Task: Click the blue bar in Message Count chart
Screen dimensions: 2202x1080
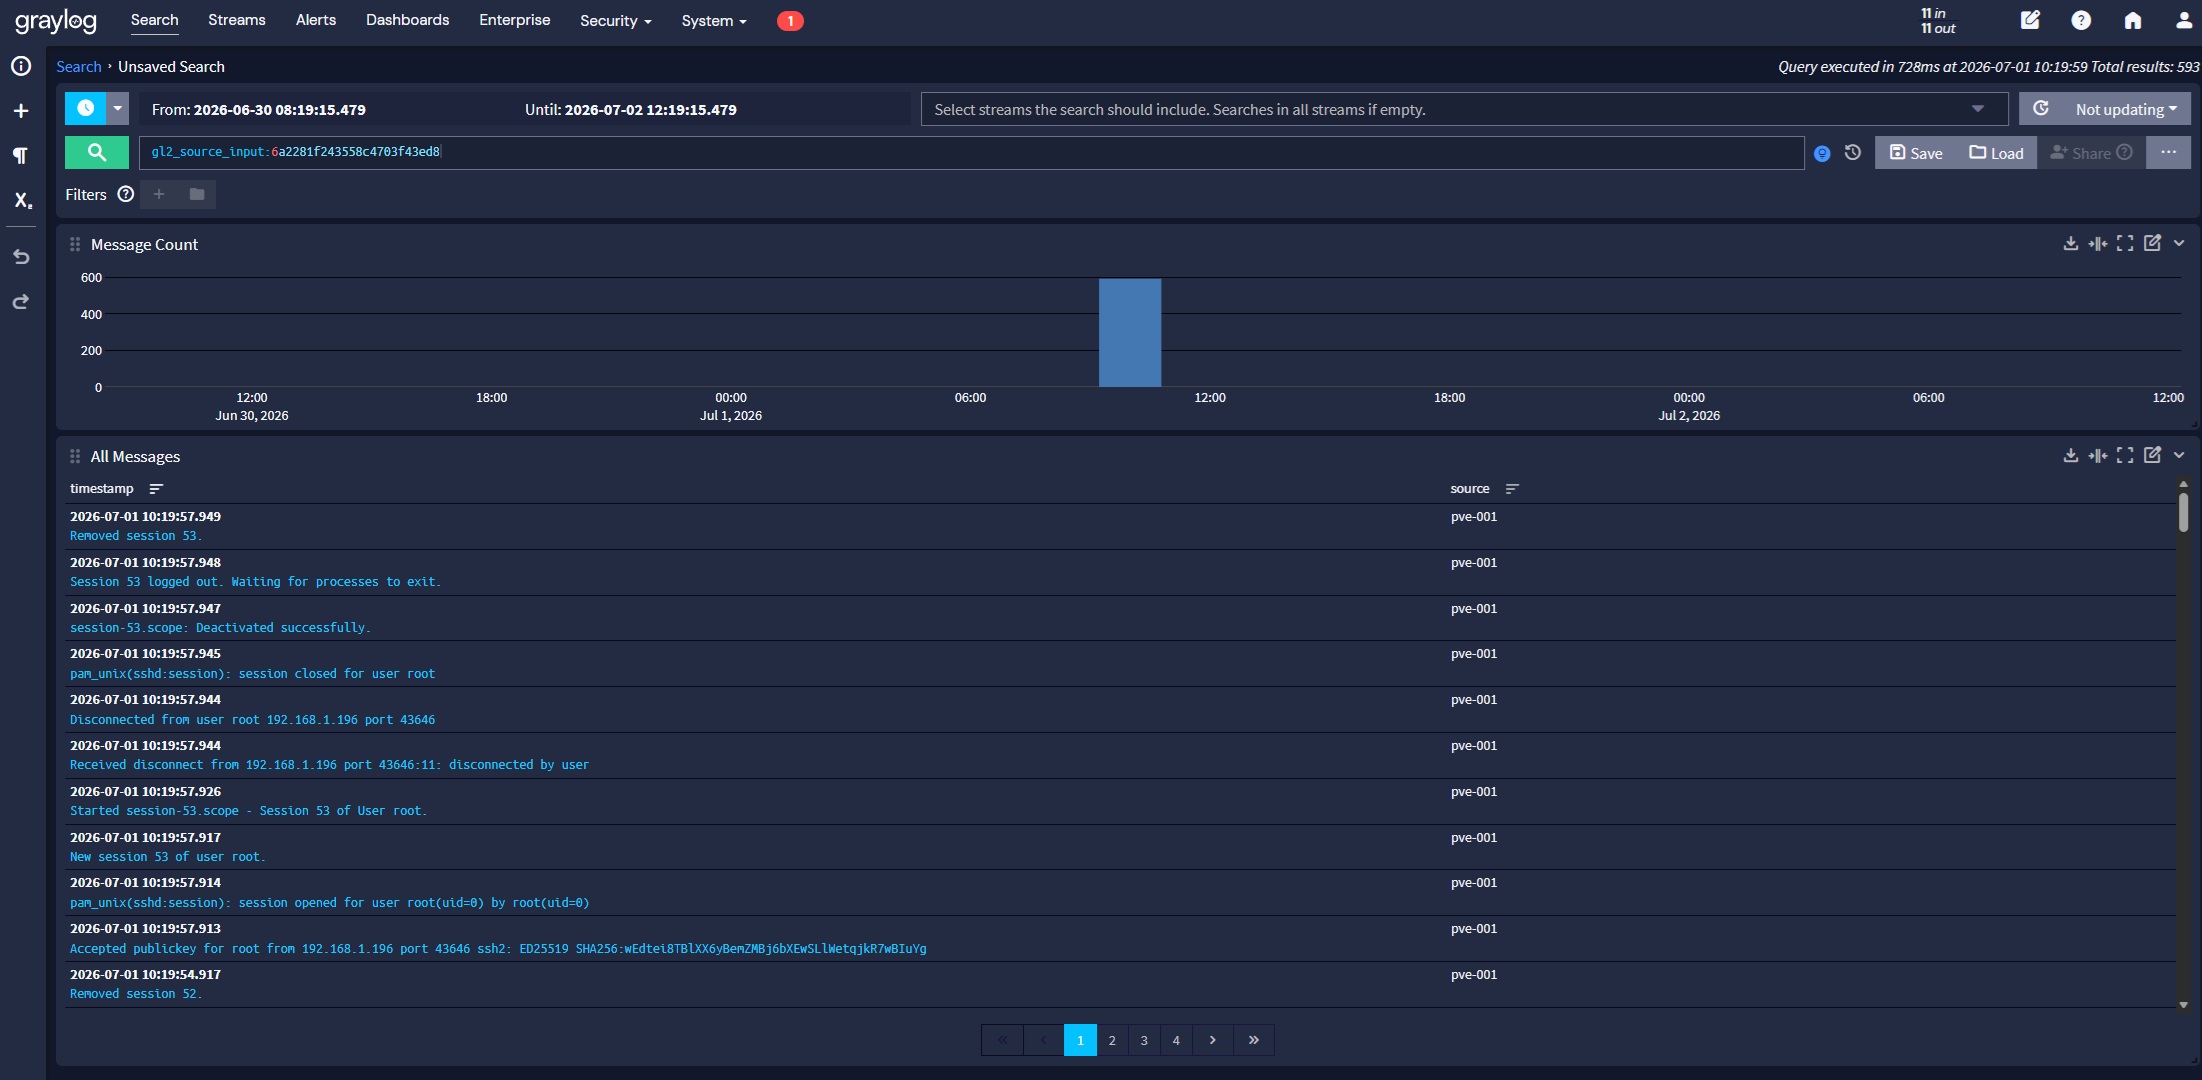Action: click(1130, 332)
